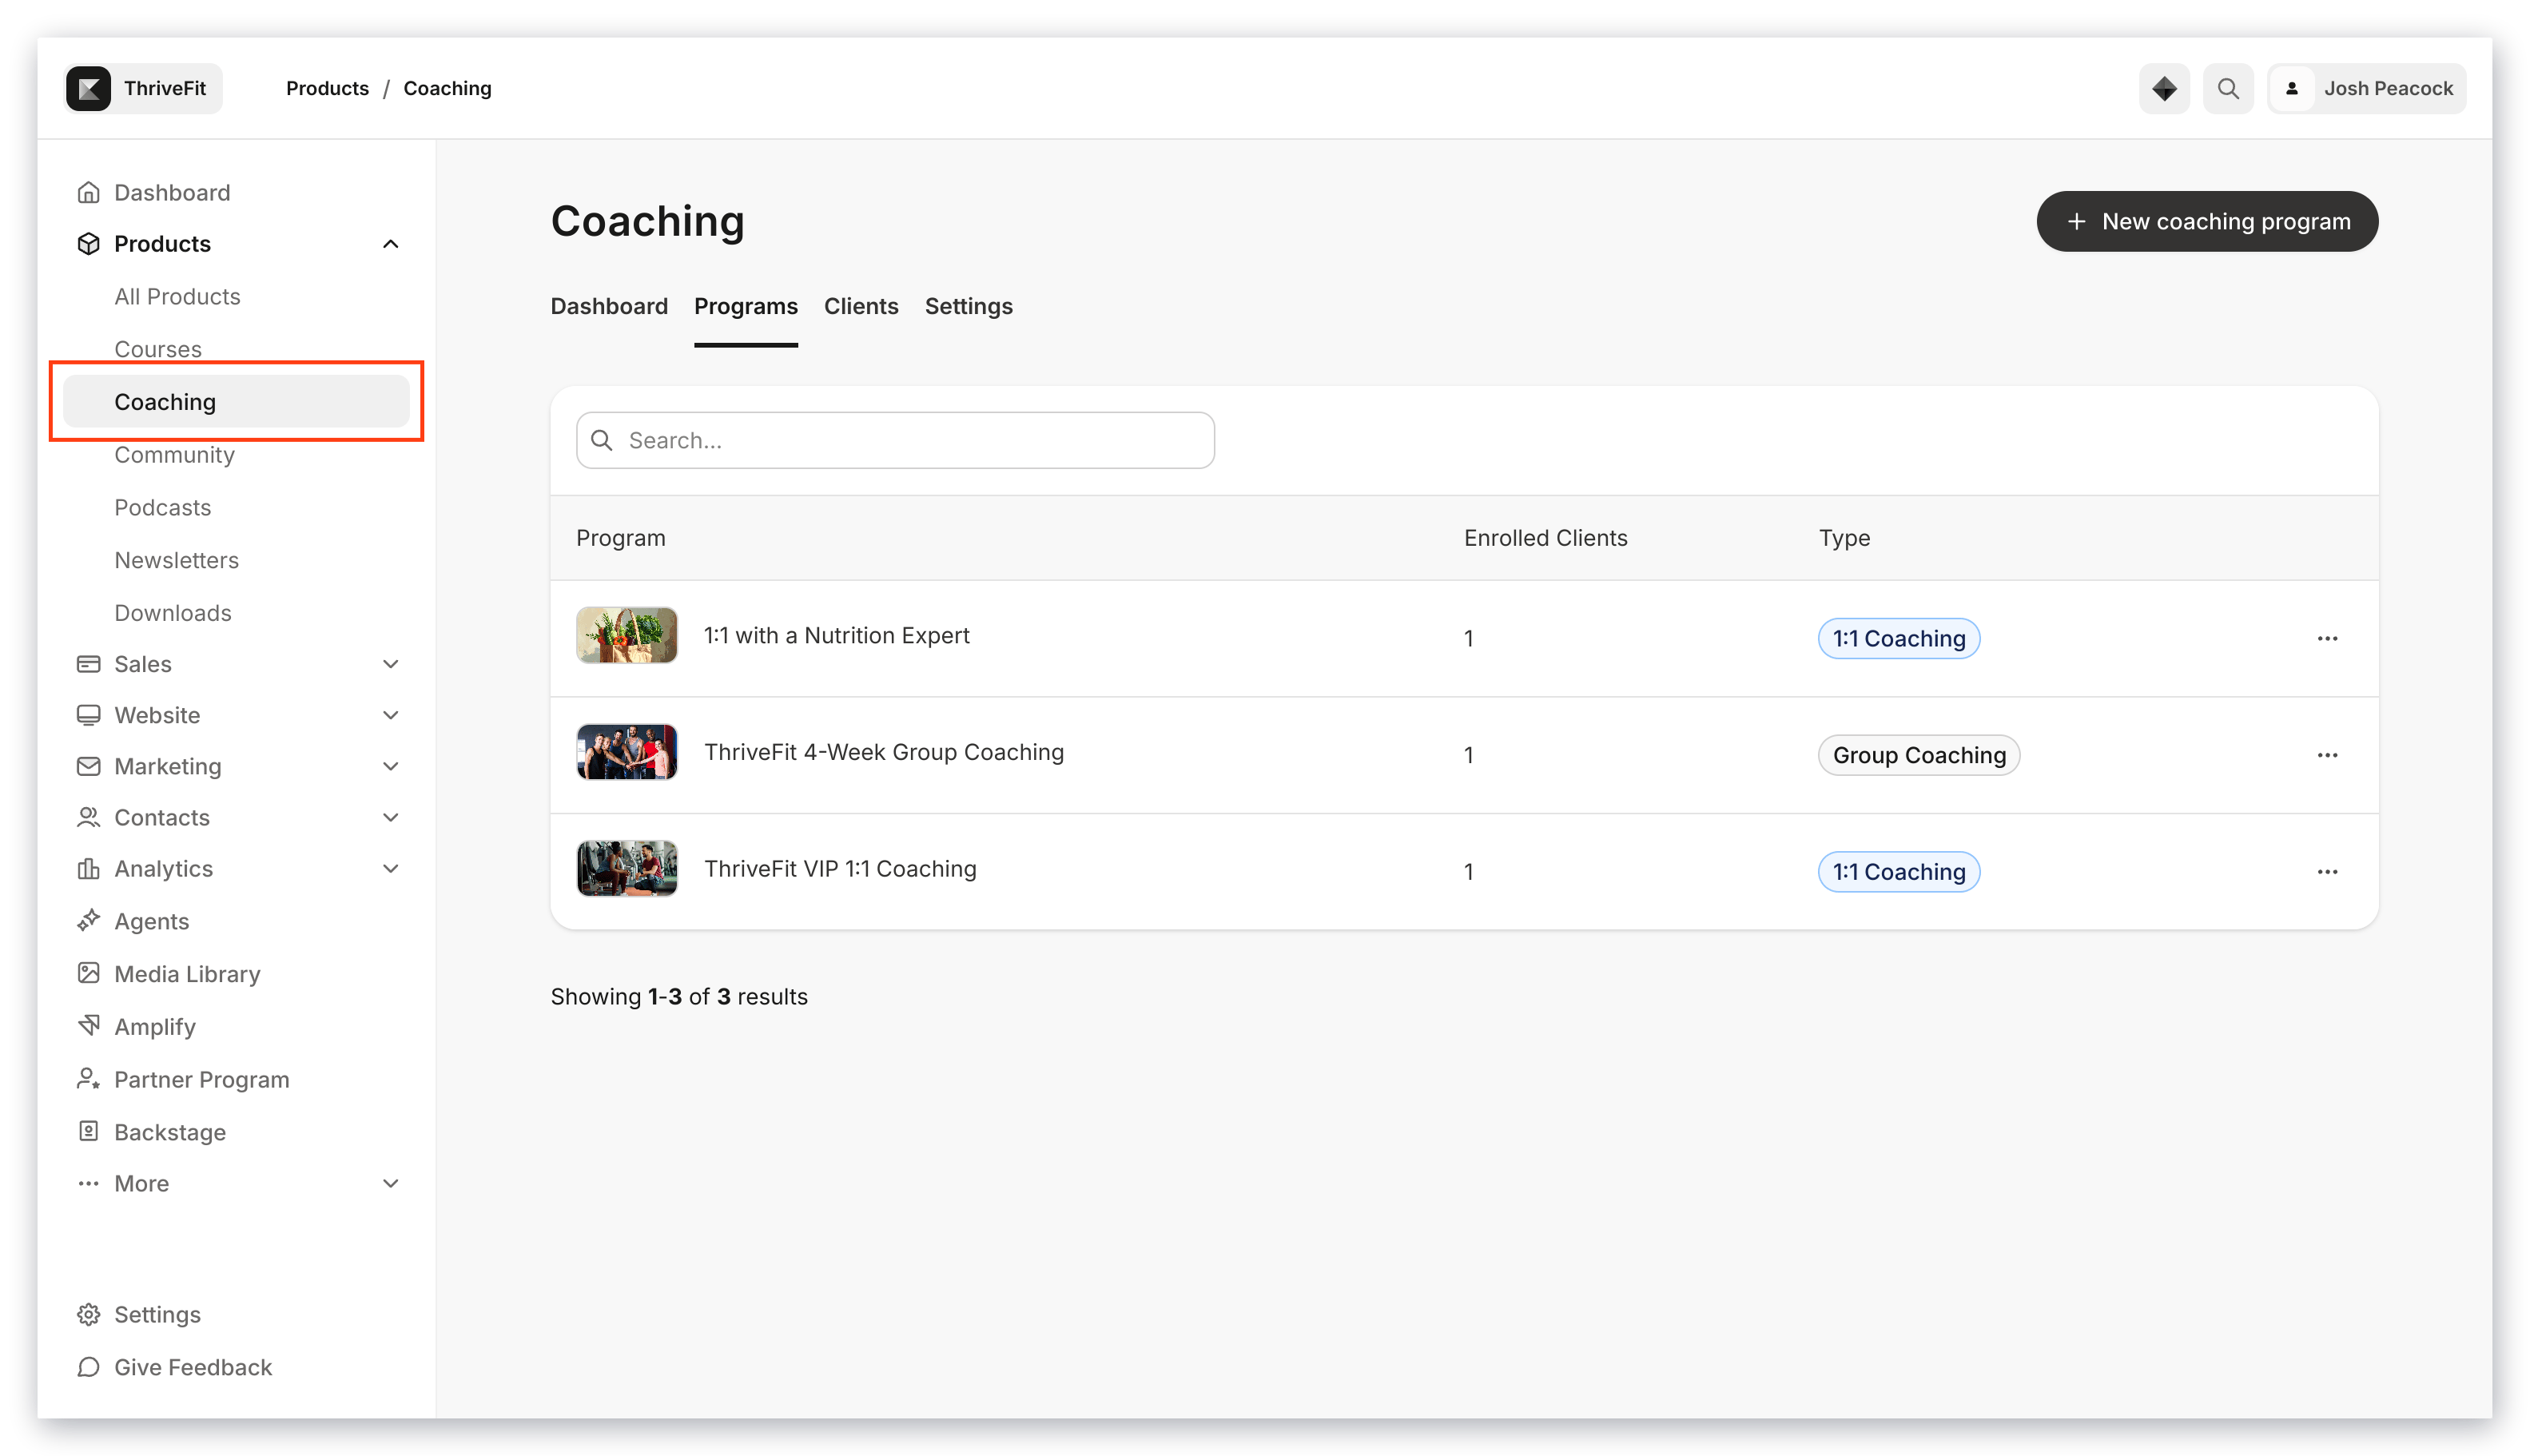Viewport: 2530px width, 1456px height.
Task: Go to Dashboard in the sidebar
Action: [x=172, y=192]
